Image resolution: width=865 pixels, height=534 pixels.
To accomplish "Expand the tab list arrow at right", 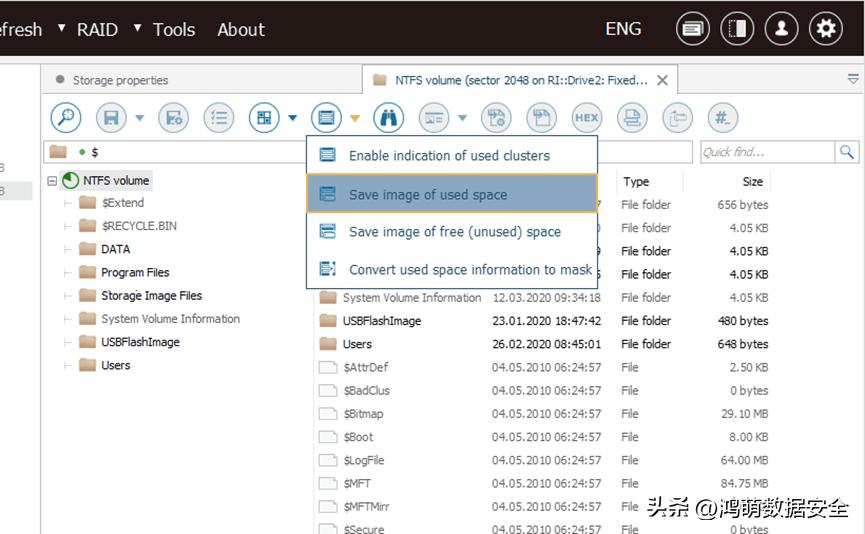I will [x=853, y=79].
